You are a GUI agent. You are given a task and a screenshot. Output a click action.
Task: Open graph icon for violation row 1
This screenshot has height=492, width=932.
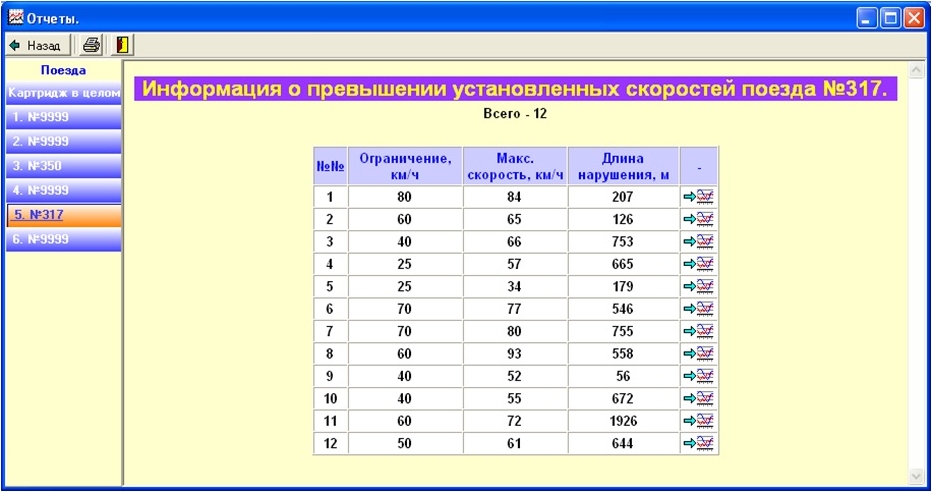(698, 197)
